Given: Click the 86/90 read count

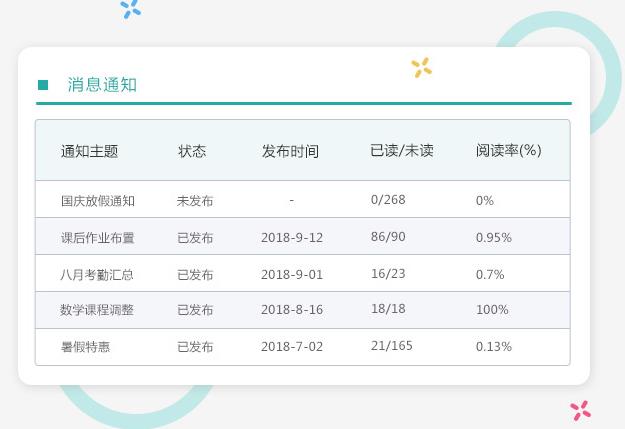Looking at the screenshot, I should (x=388, y=236).
